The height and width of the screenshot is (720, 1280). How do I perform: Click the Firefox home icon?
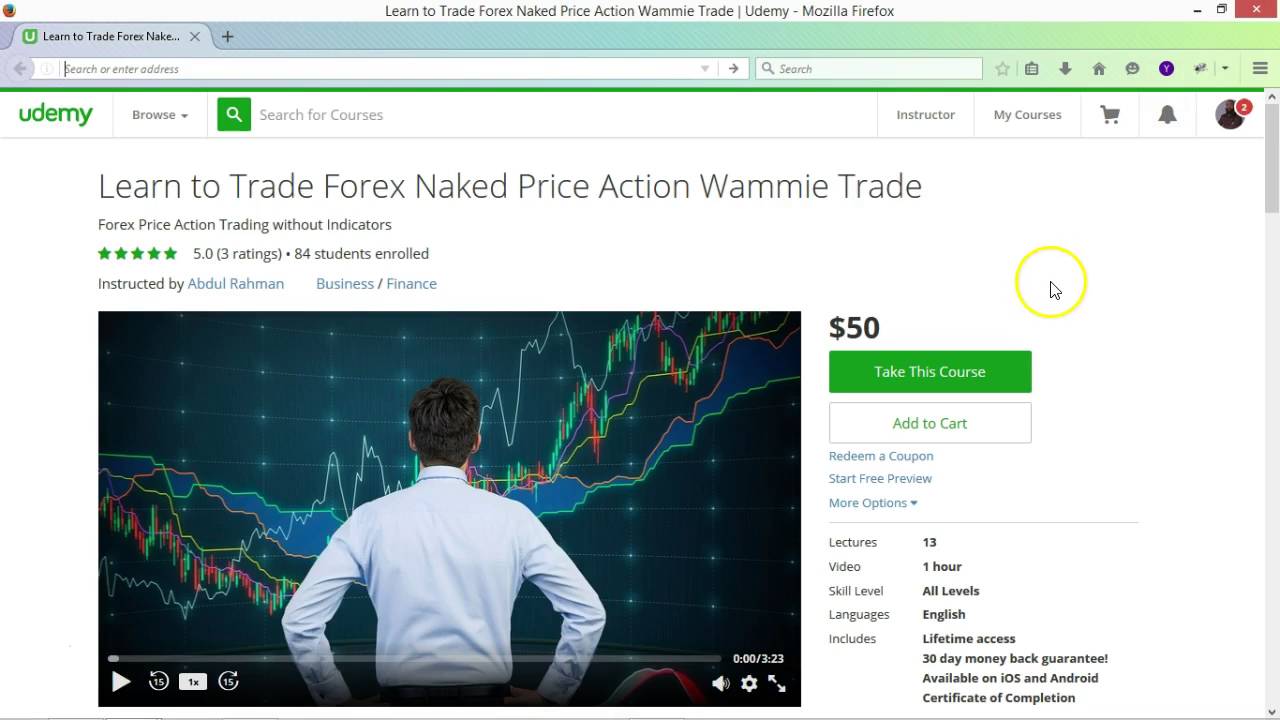[x=1099, y=69]
